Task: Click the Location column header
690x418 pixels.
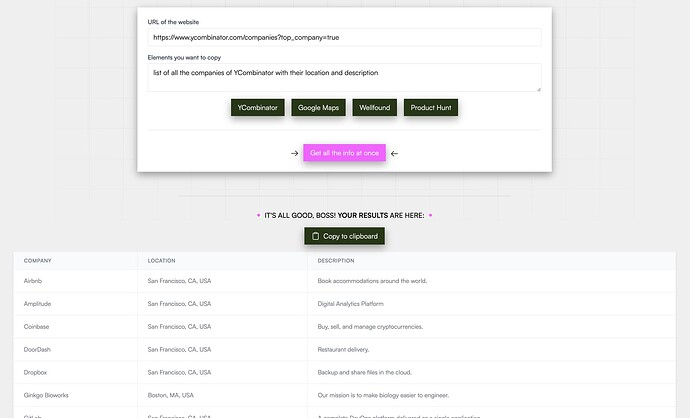Action: click(162, 261)
